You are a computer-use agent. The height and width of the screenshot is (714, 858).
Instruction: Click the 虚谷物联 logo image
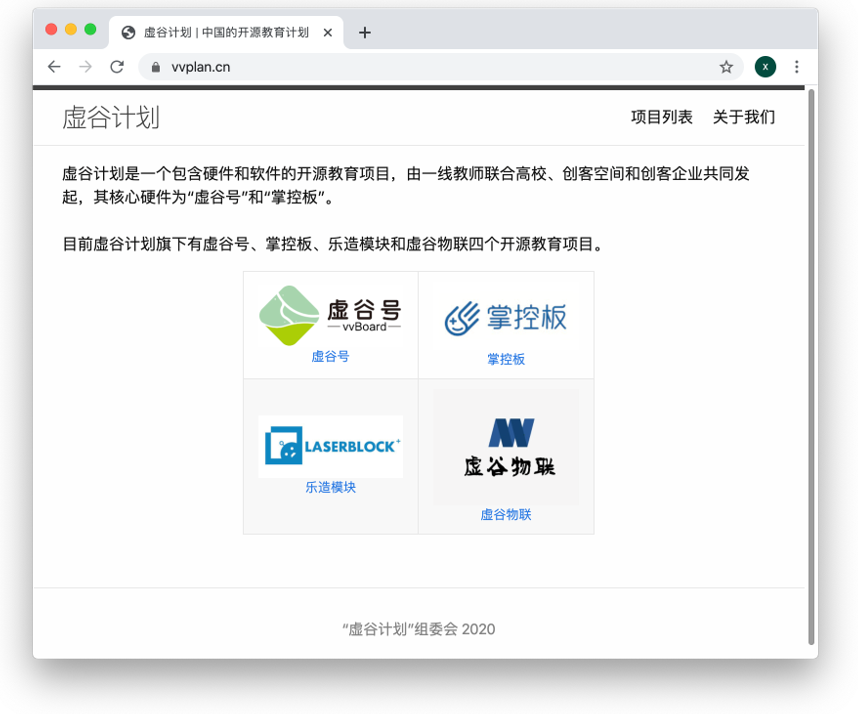pos(506,446)
